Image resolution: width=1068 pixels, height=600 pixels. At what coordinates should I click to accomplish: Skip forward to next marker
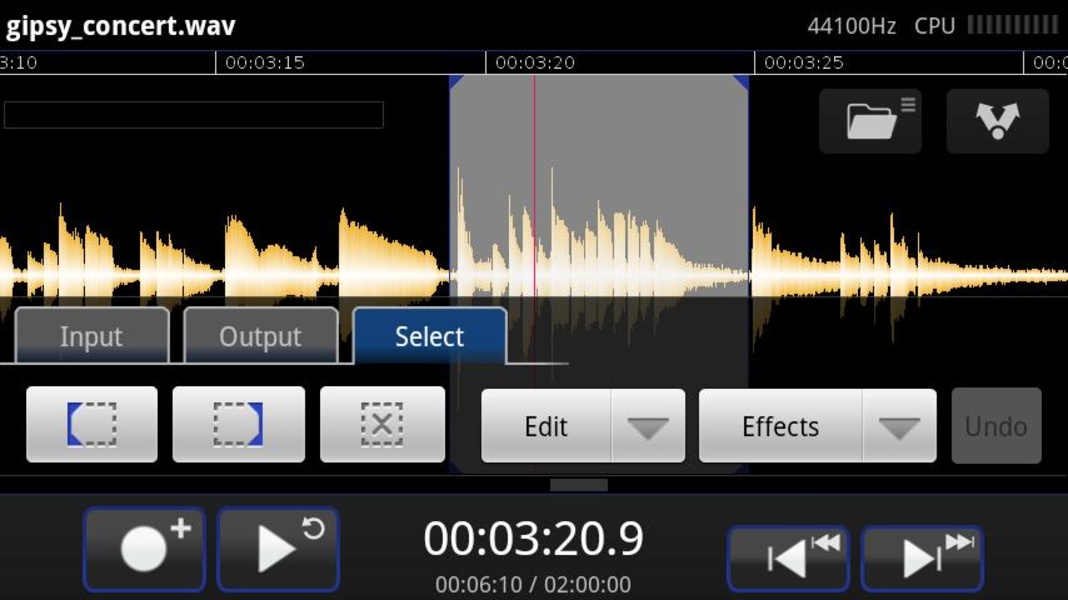point(922,558)
